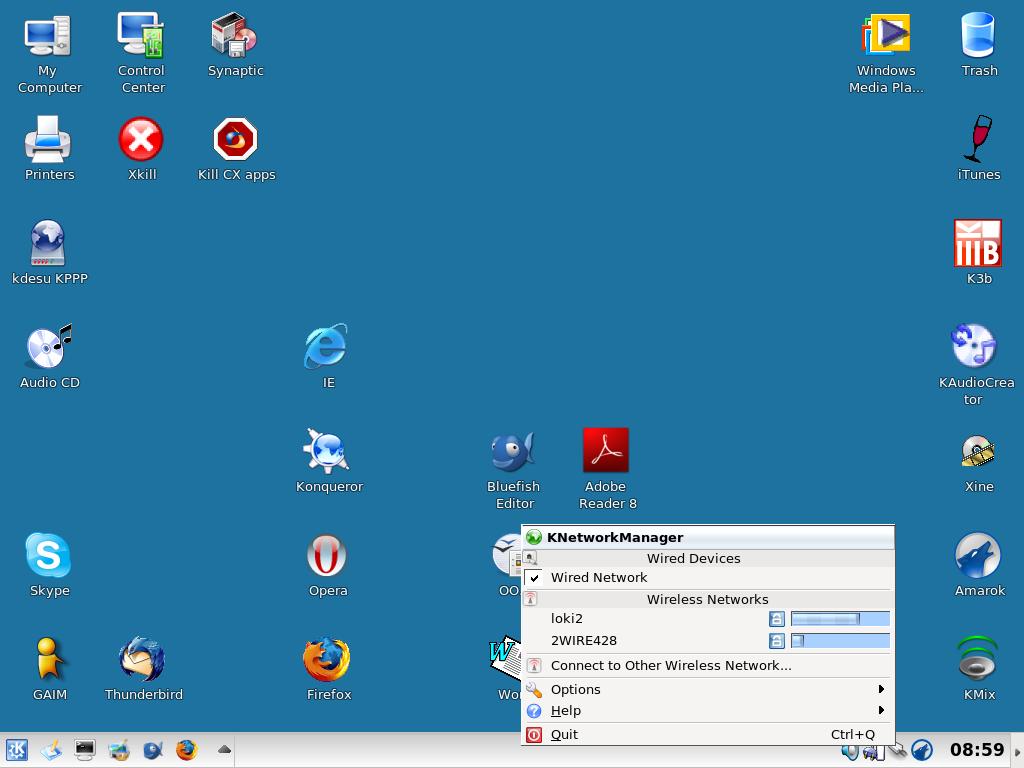Open Windows Media Player desktop icon
This screenshot has width=1024, height=768.
tap(886, 54)
